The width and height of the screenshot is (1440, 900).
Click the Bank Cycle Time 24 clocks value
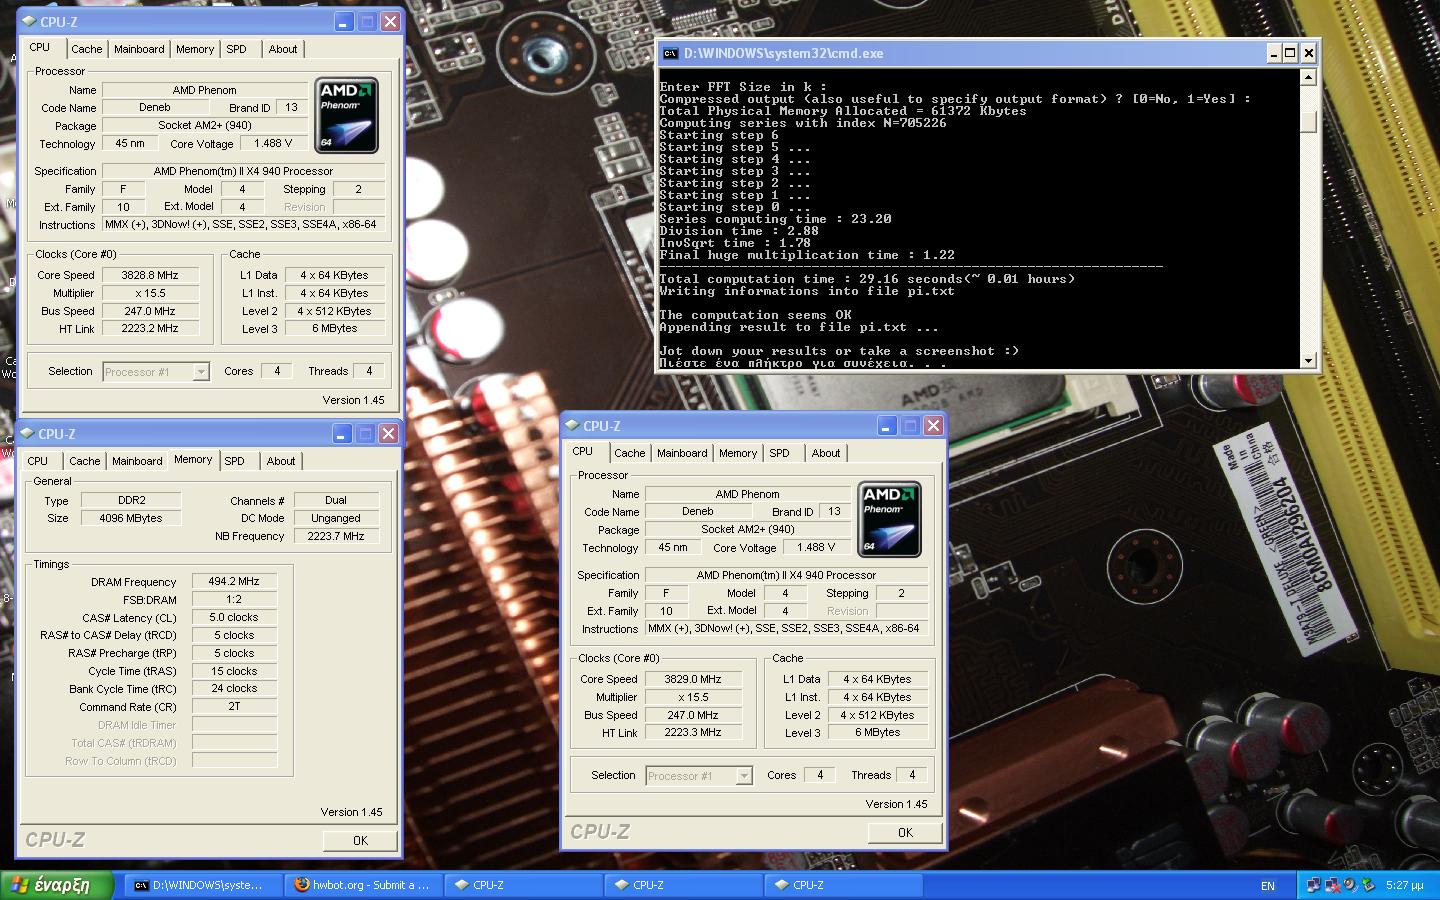[x=234, y=688]
